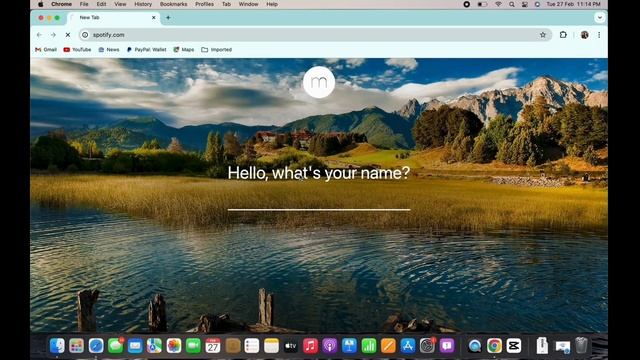Viewport: 640px width, 360px height.
Task: Click the address bar showing spotify.com
Action: (314, 35)
